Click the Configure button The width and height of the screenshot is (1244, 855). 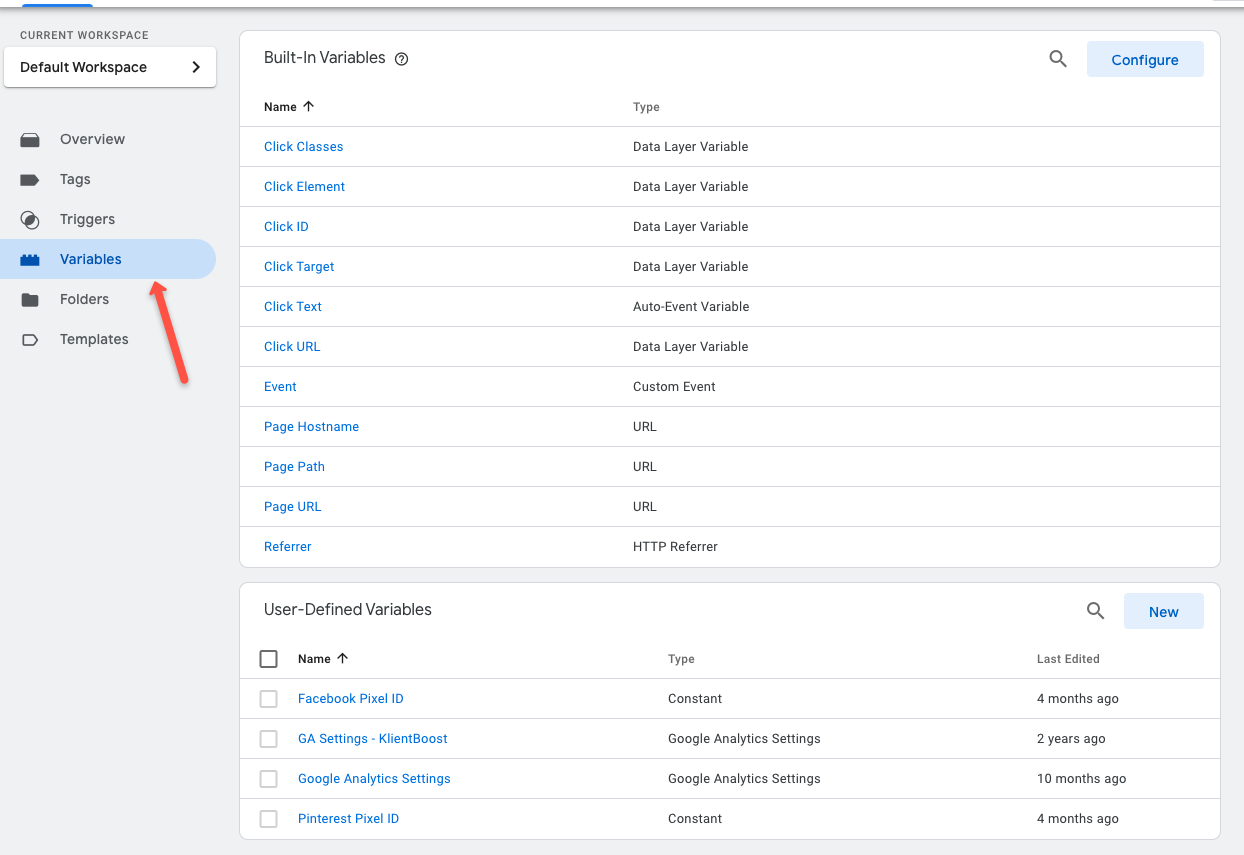(x=1145, y=59)
